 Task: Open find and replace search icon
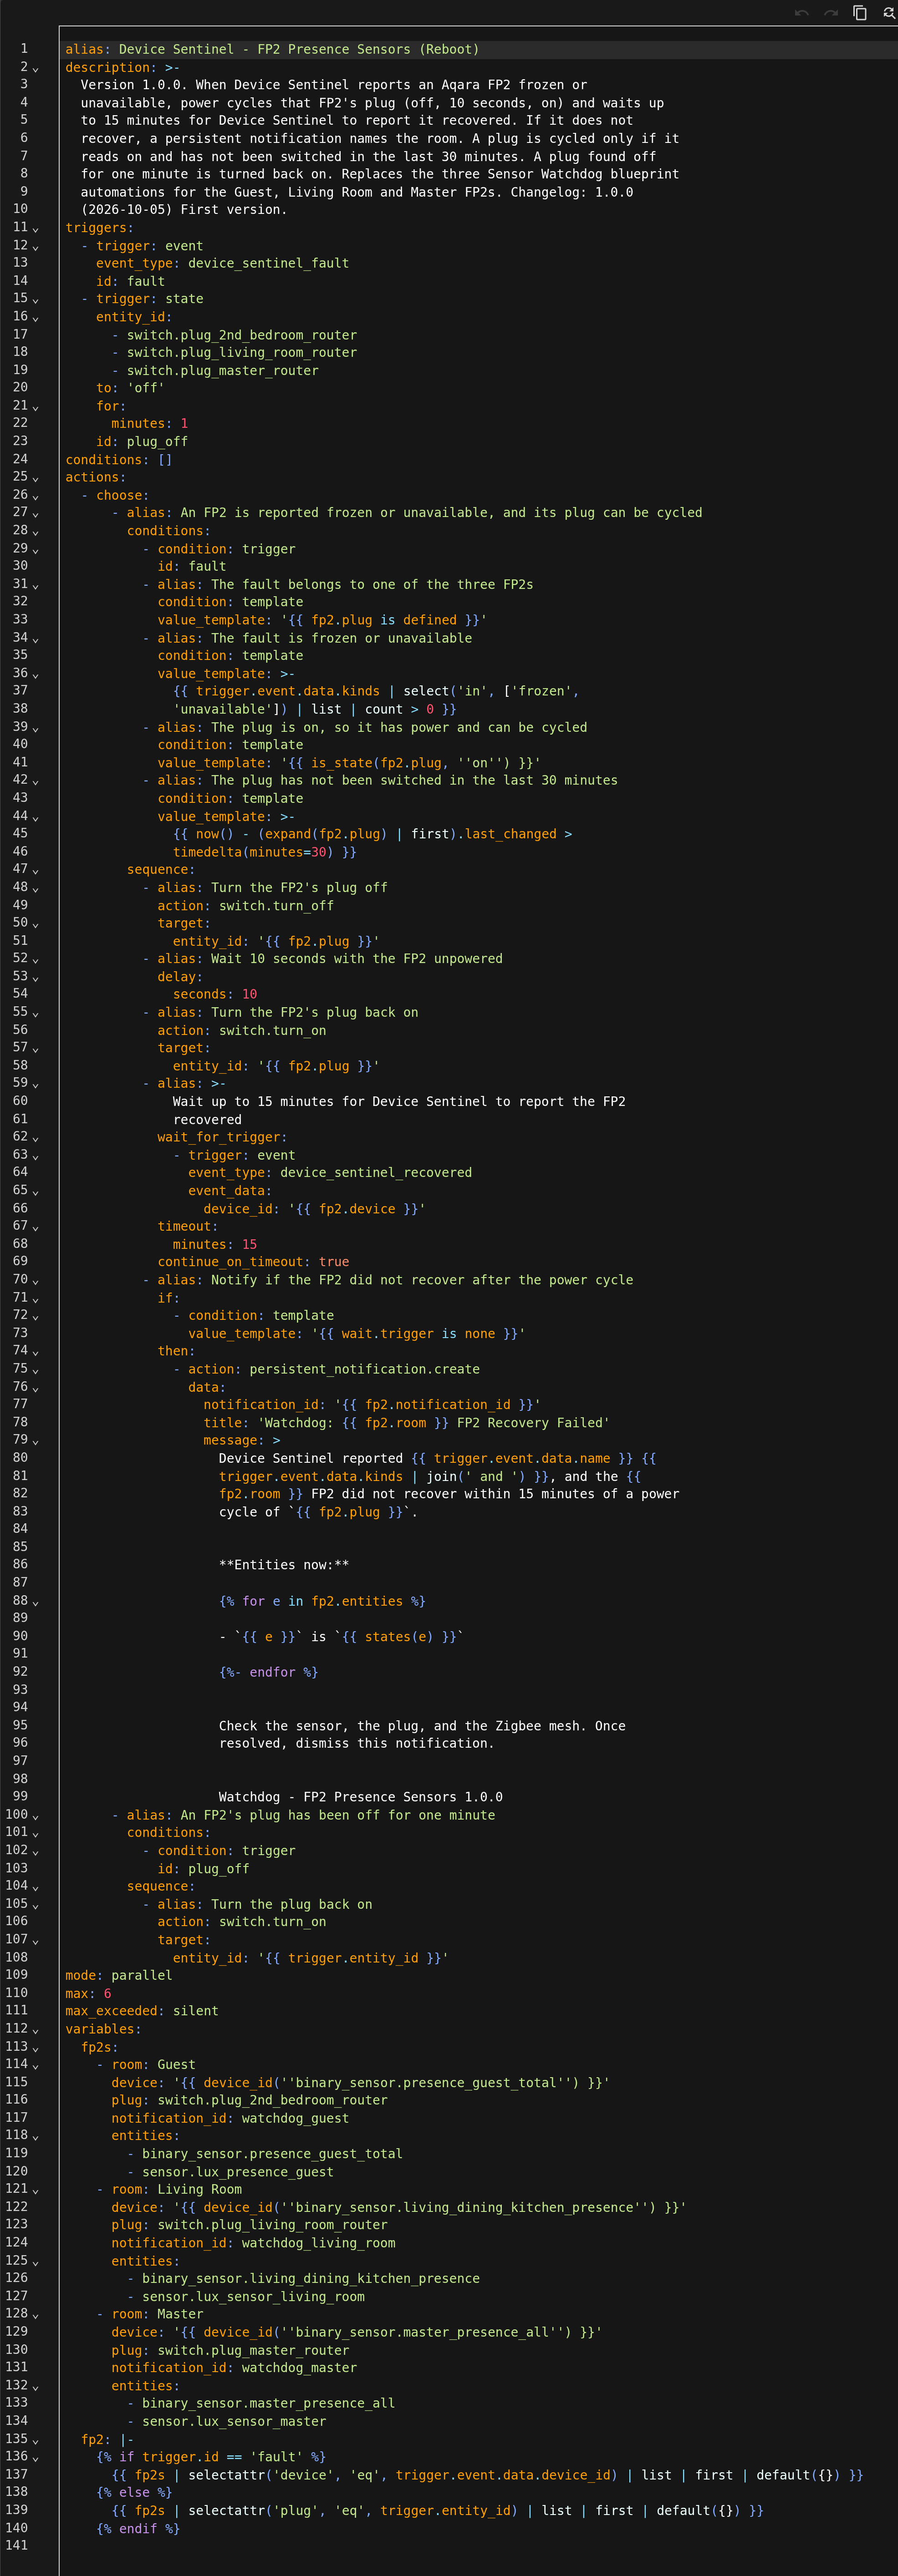pos(888,13)
